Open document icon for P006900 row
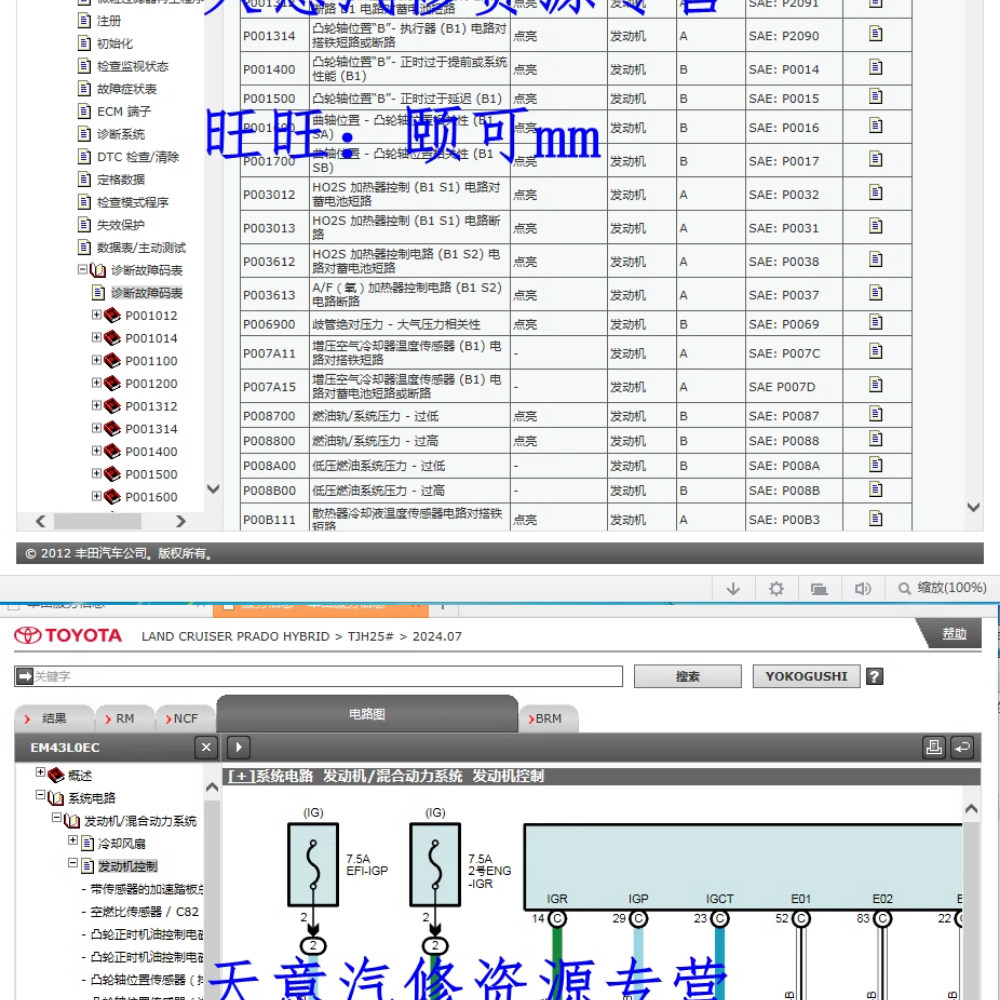 (876, 322)
